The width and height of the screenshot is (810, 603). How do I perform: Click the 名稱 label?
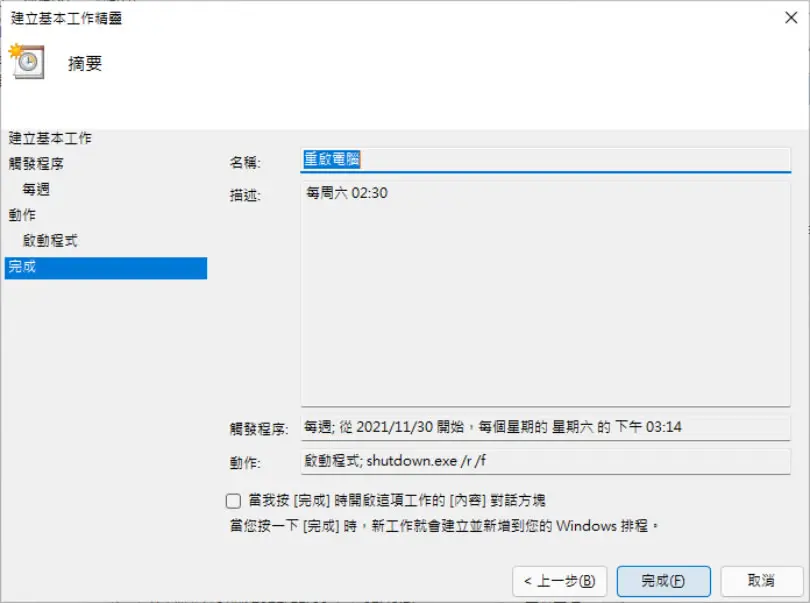click(x=245, y=162)
